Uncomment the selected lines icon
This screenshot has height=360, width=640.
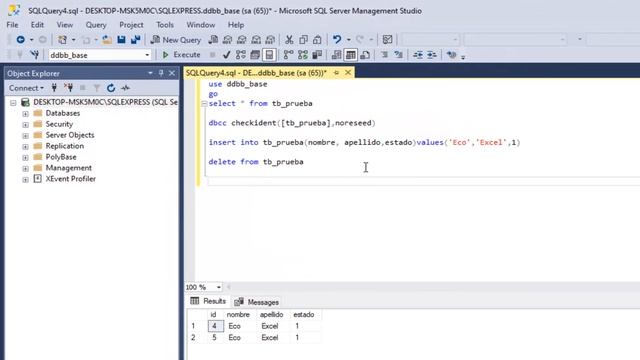point(398,55)
